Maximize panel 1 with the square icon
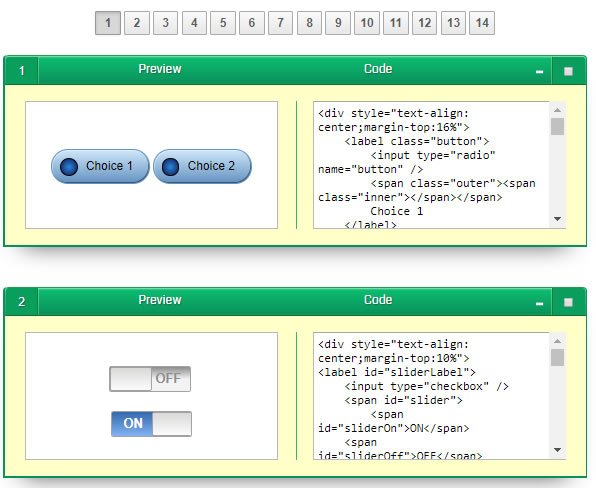The image size is (596, 488). pyautogui.click(x=568, y=71)
